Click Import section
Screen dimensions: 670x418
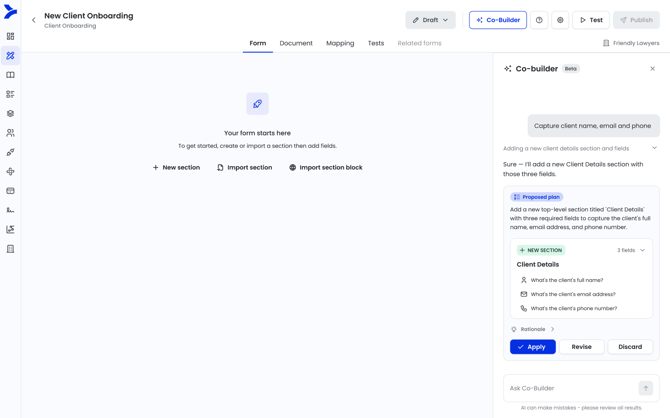point(244,168)
